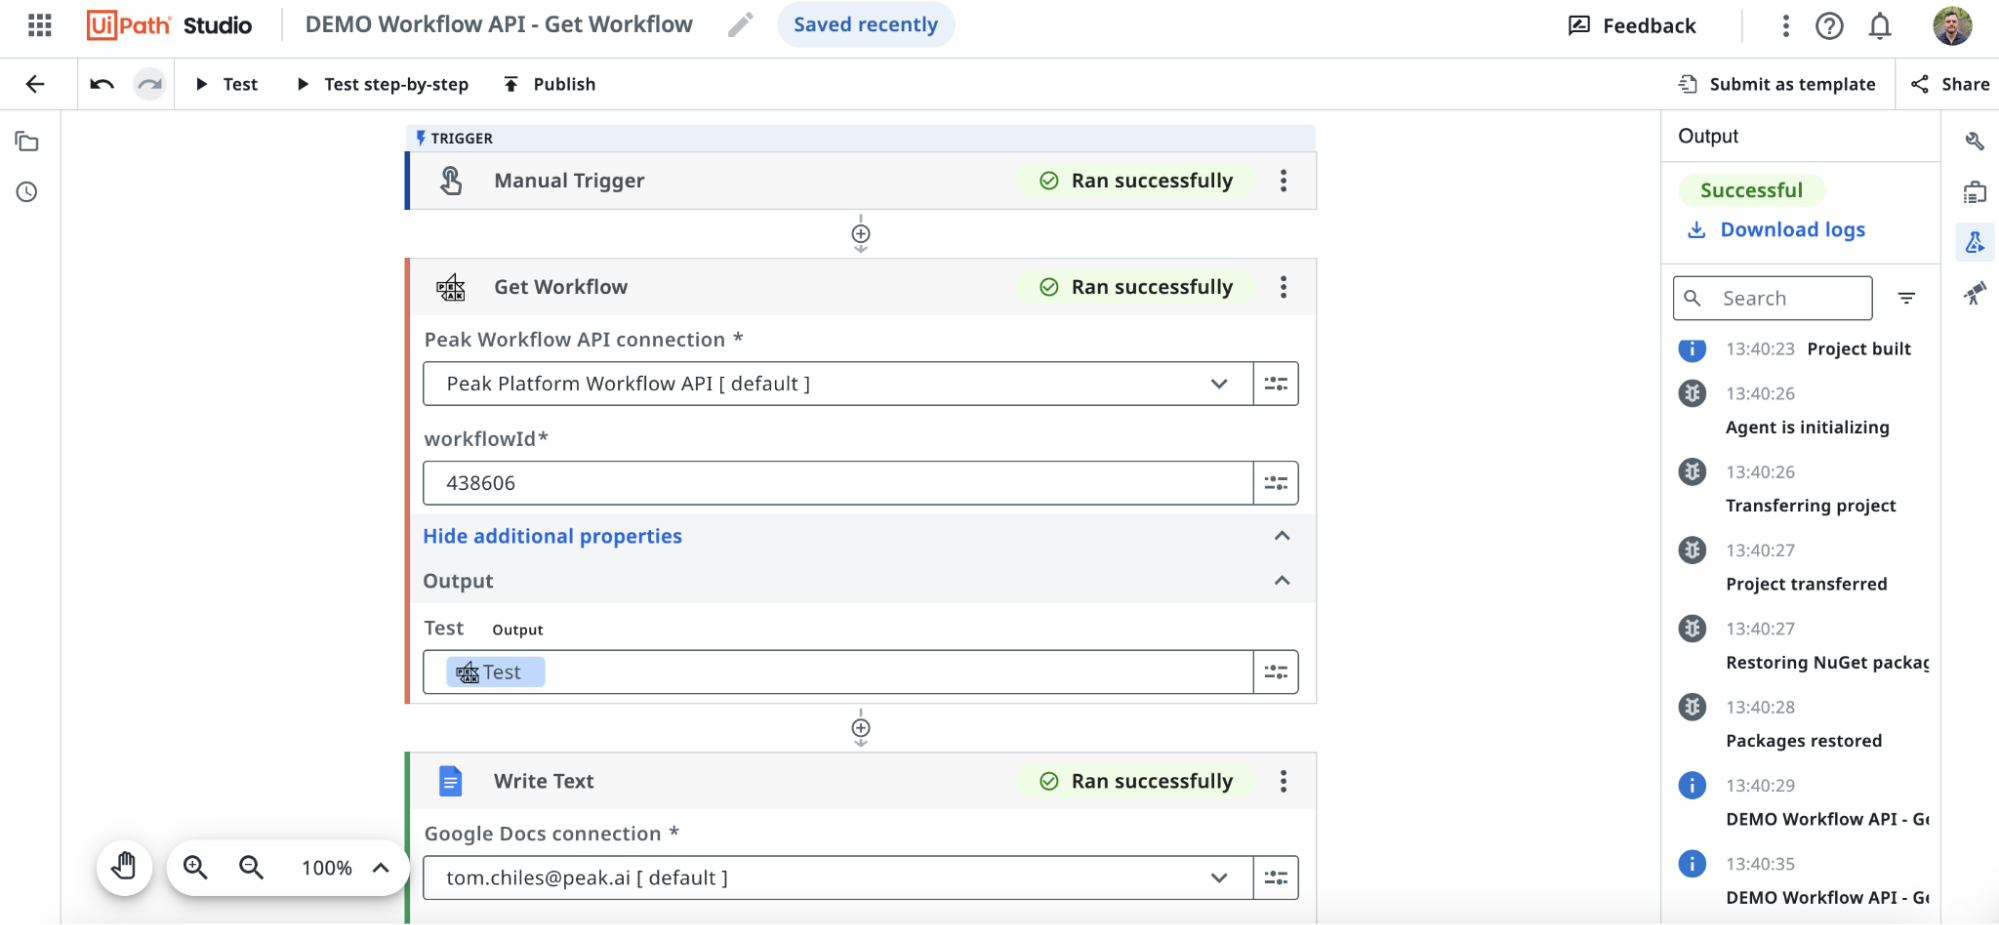Select the pan hand tool
Screen dimensions: 1999x925
click(124, 867)
